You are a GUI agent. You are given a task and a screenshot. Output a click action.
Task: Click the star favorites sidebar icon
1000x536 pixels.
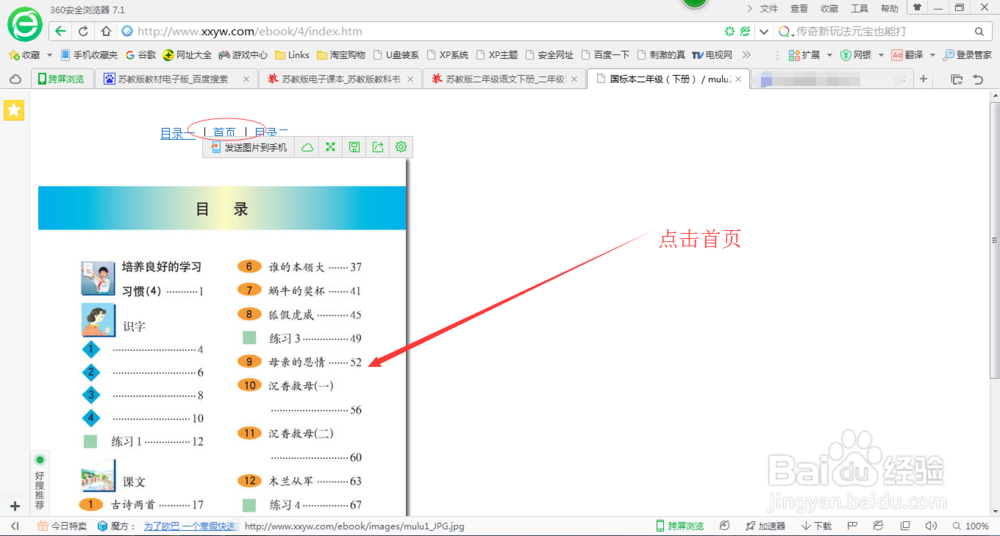tap(14, 110)
